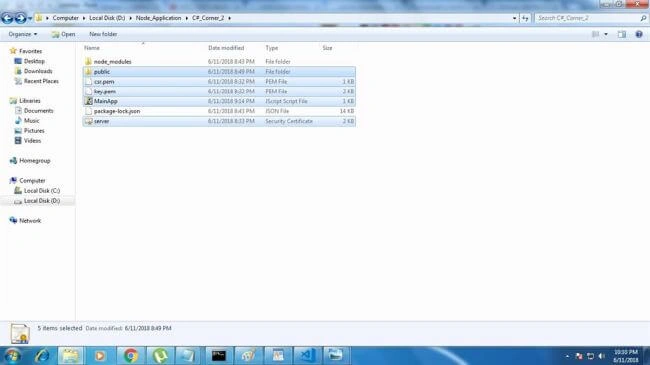Open Videos library

(x=32, y=141)
